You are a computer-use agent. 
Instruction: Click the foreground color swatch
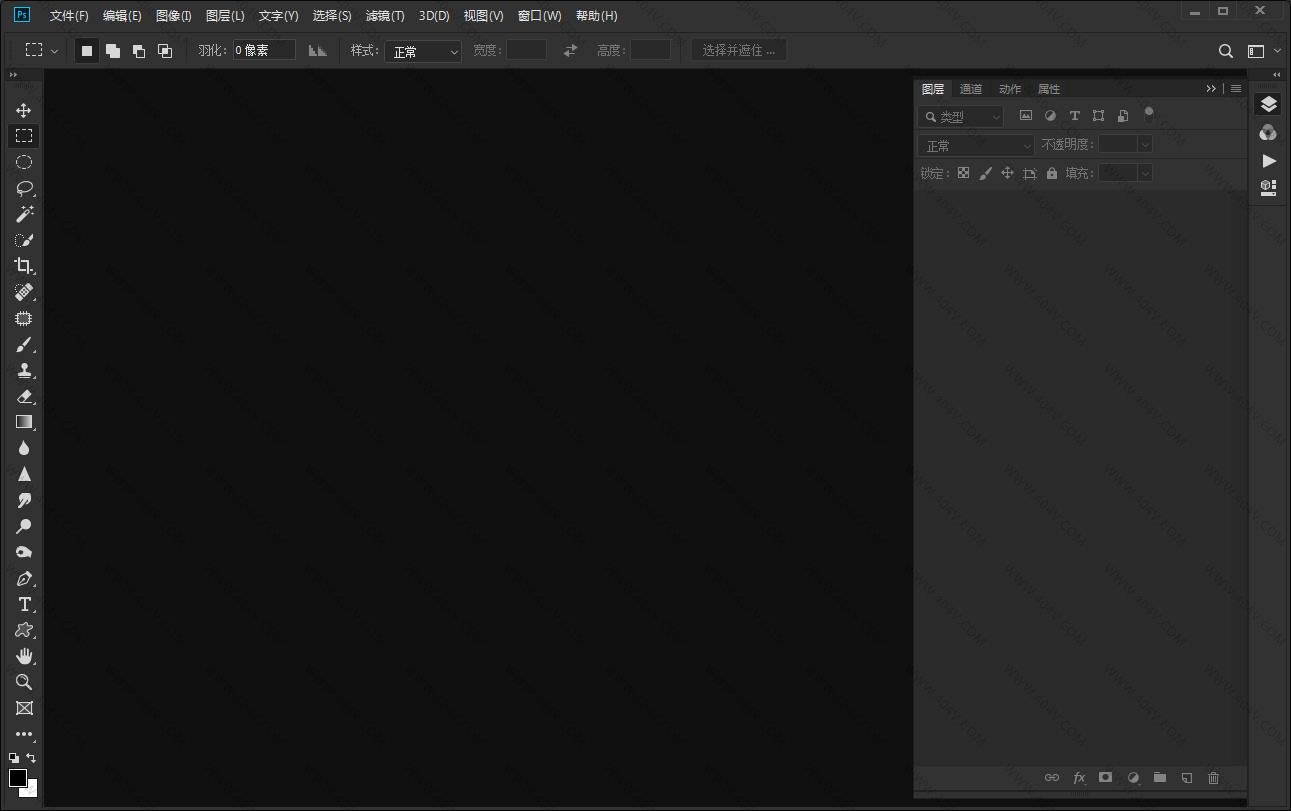tap(18, 777)
